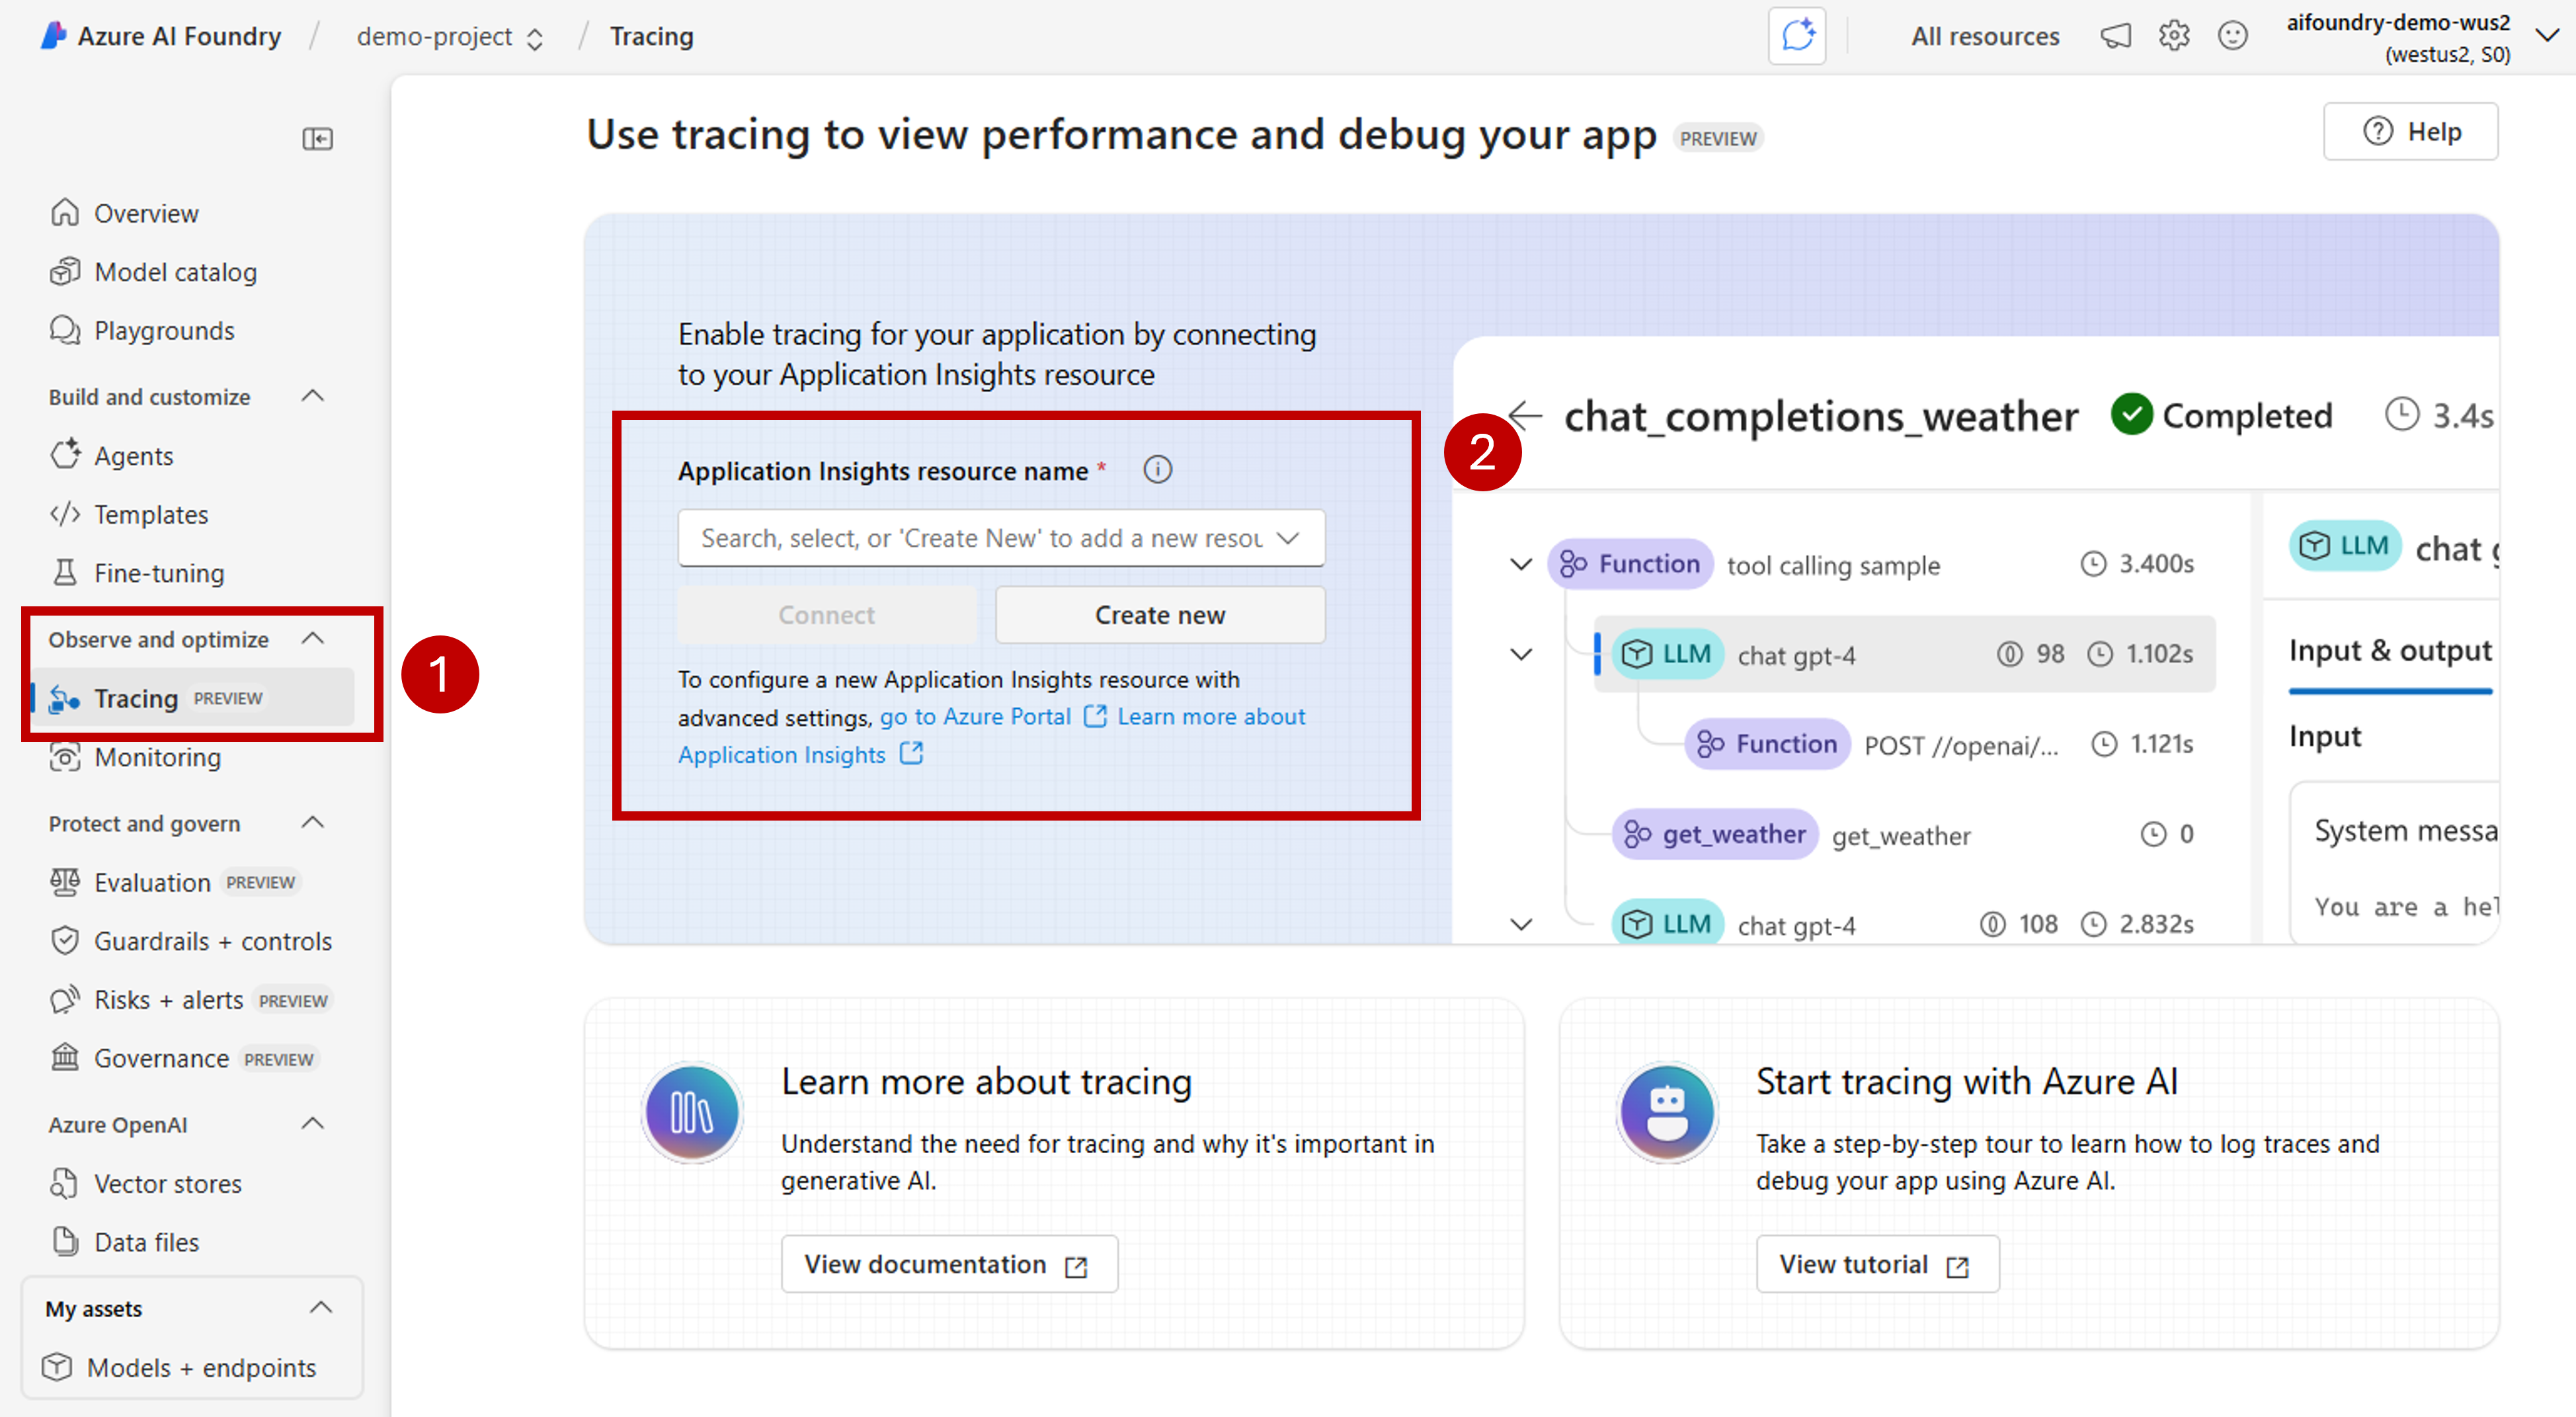
Task: Open the settings gear icon
Action: tap(2173, 35)
